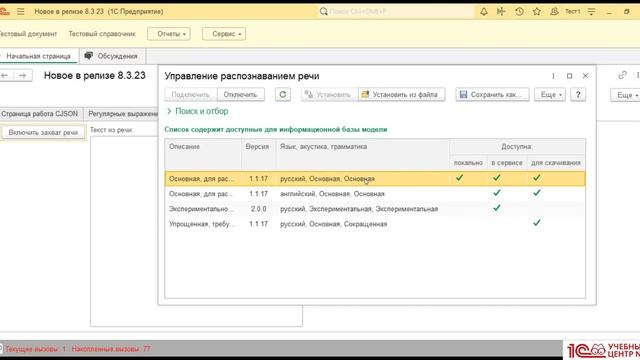640x360 pixels.
Task: Open the Сервис dropdown menu
Action: (x=224, y=34)
